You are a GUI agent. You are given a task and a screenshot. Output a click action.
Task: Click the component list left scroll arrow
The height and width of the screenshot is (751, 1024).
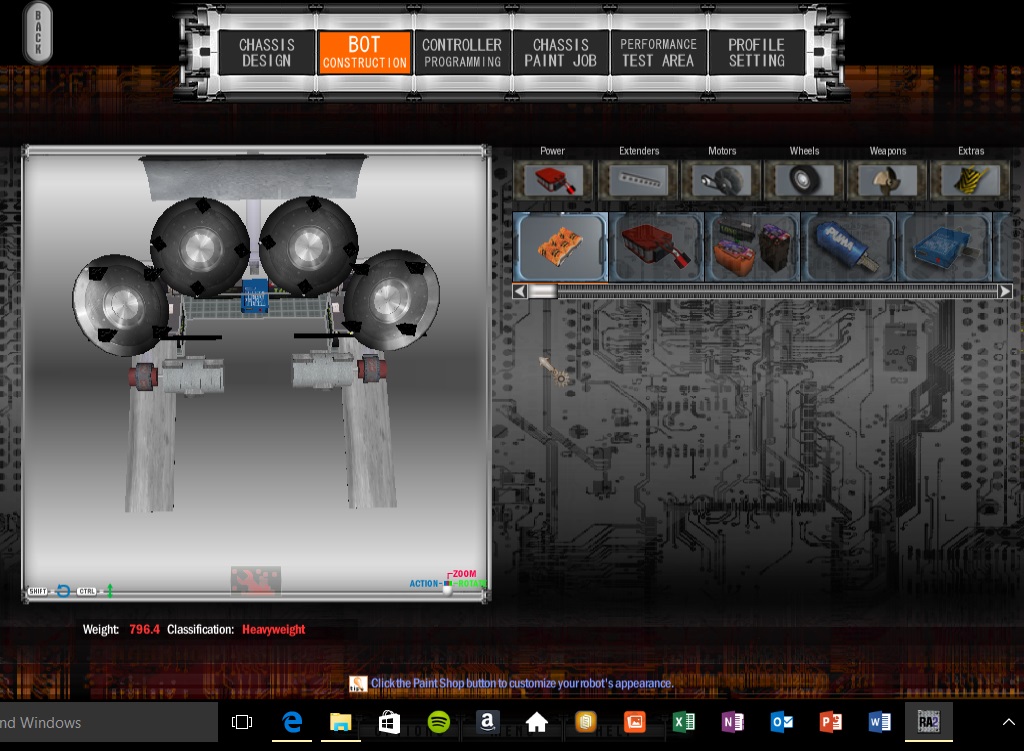click(520, 291)
